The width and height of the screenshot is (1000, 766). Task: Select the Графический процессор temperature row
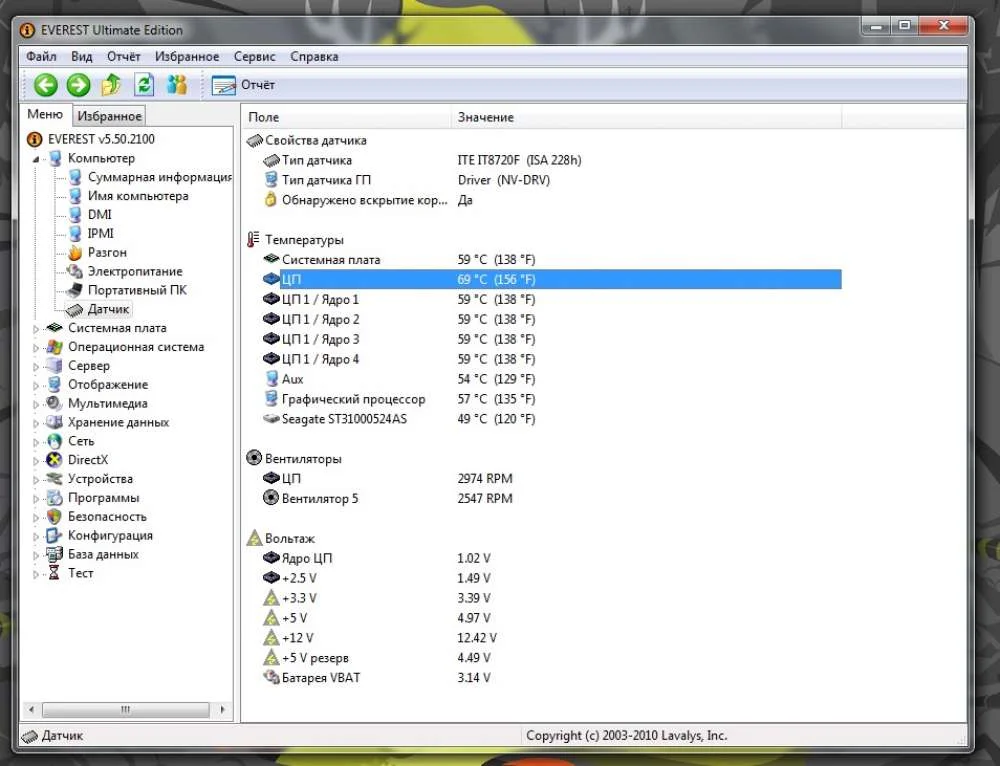pos(353,400)
